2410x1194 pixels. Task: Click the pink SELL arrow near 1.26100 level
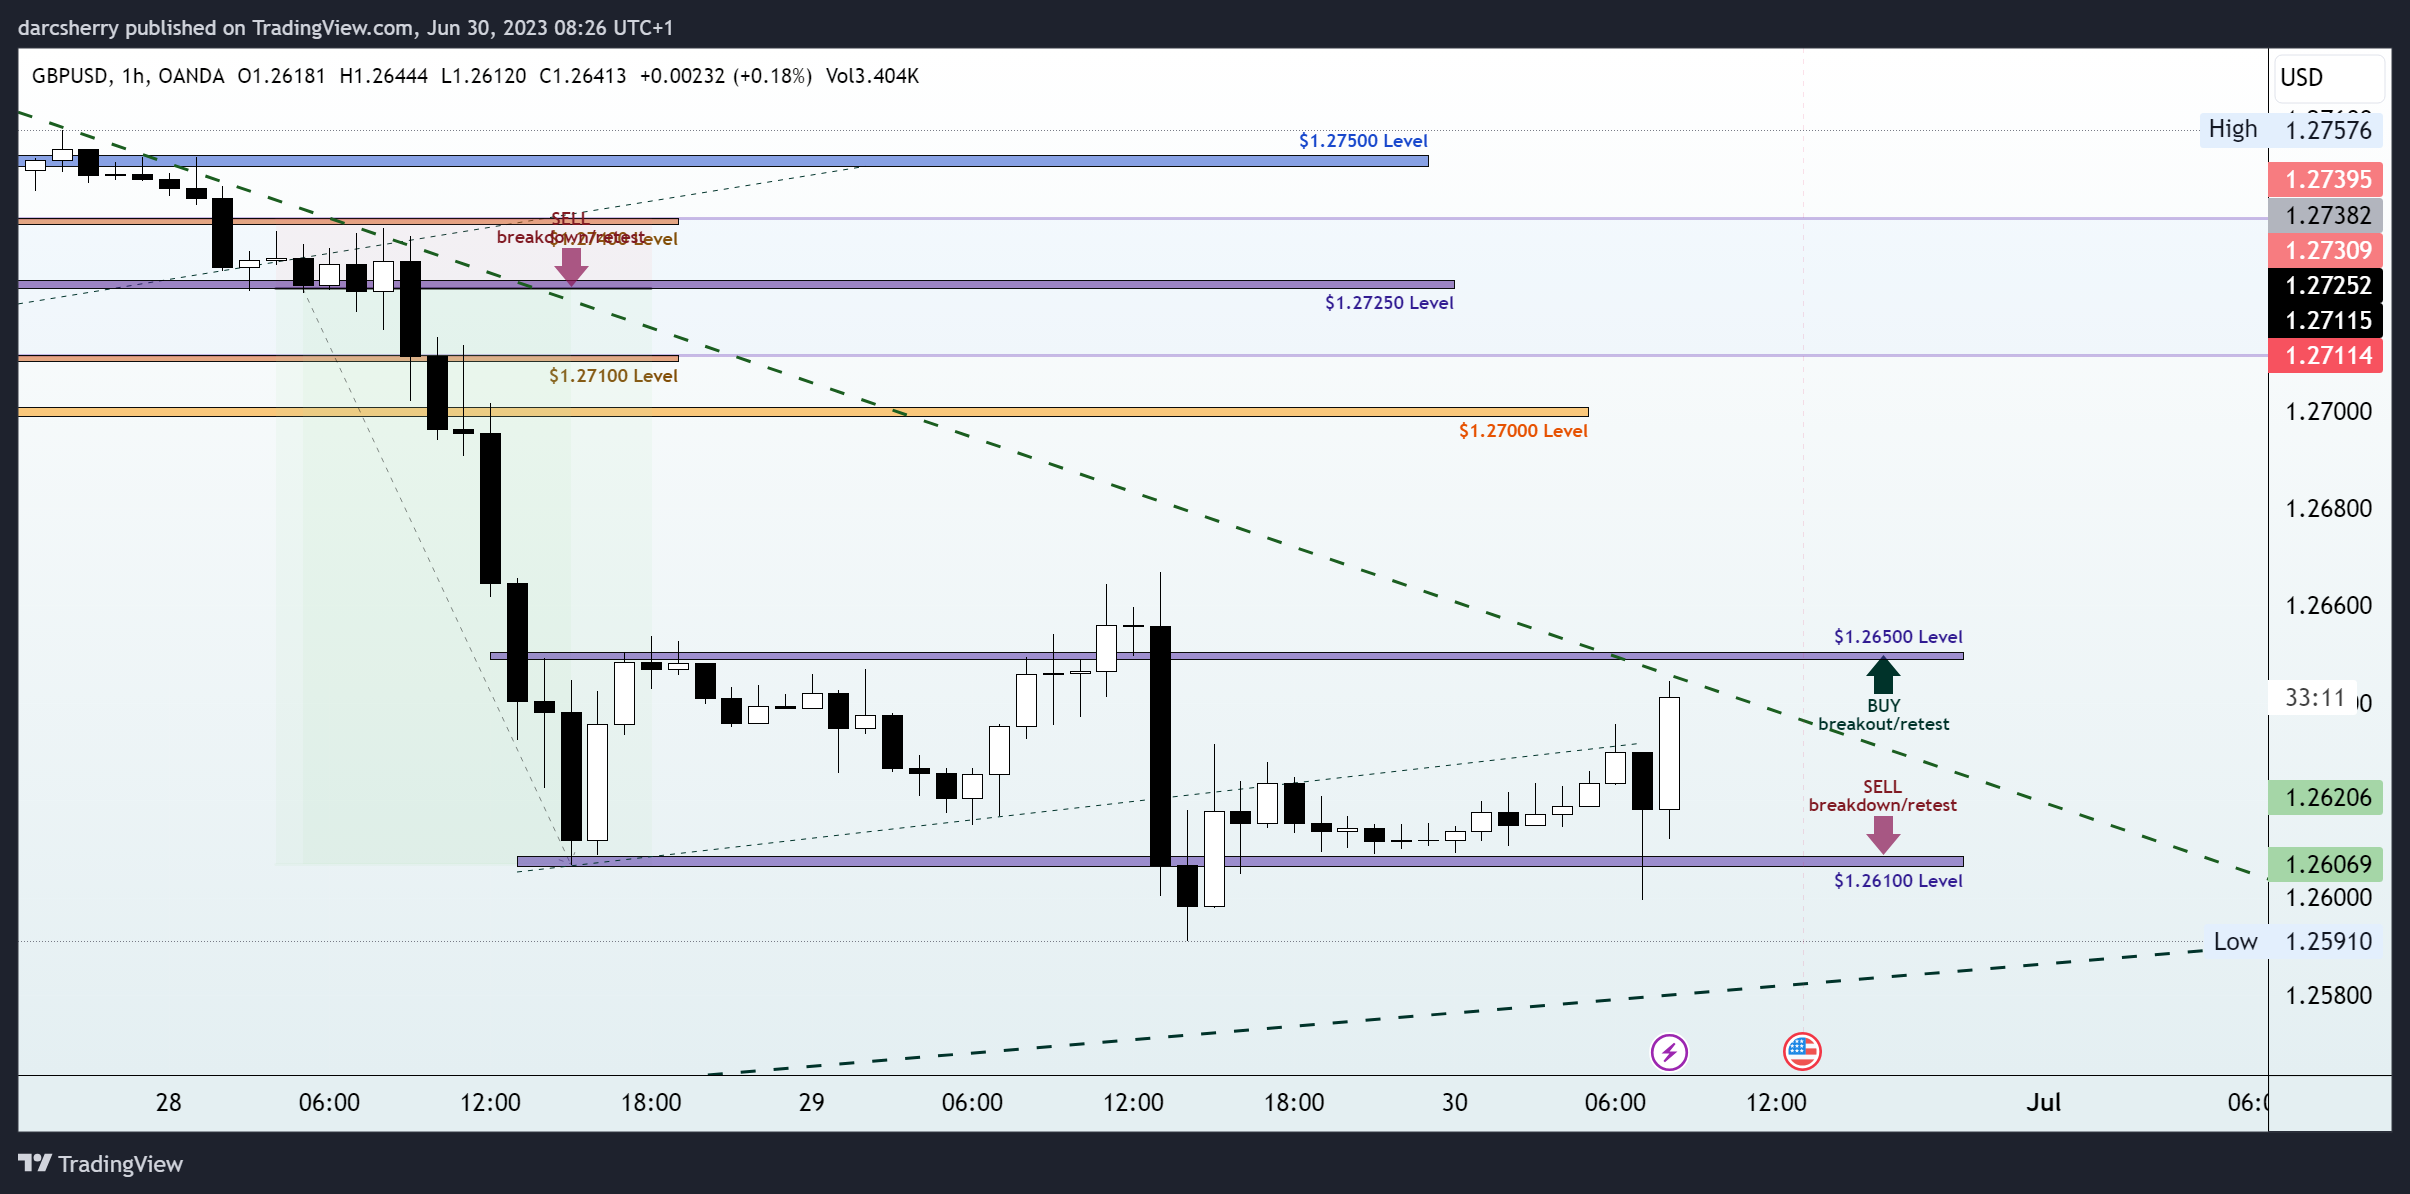(1883, 835)
